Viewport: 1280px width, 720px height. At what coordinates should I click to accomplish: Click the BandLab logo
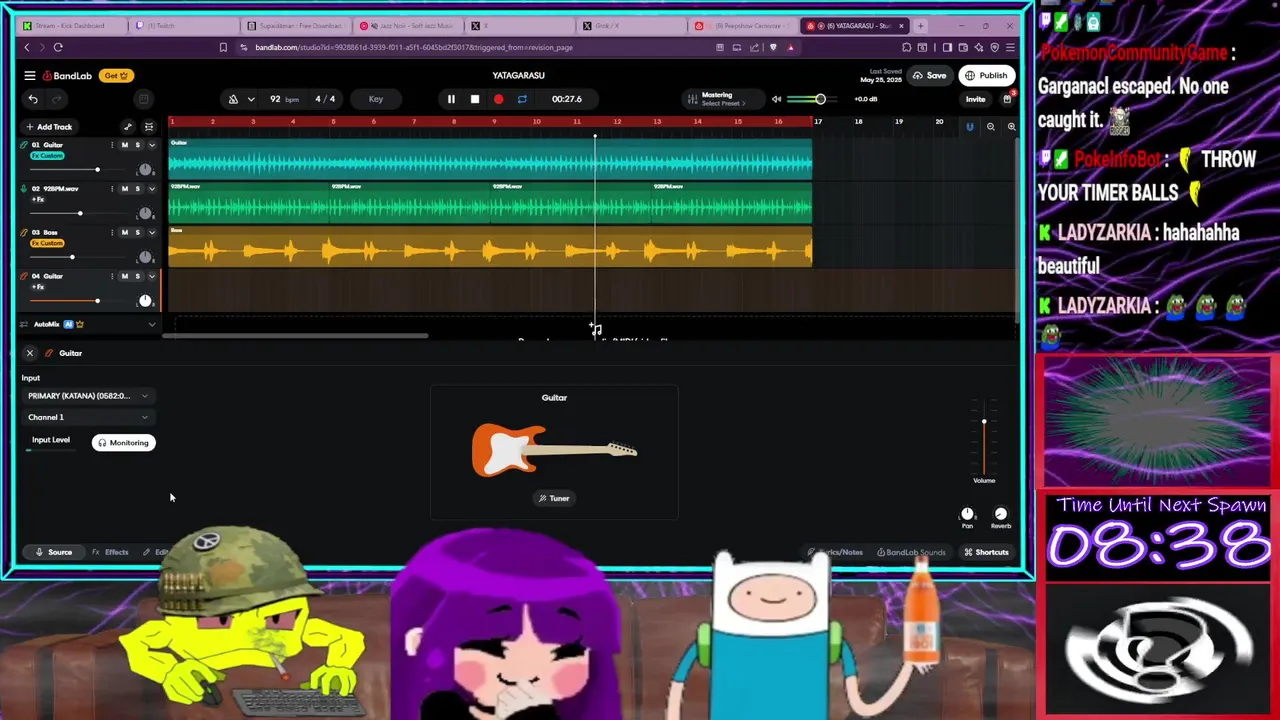point(68,76)
